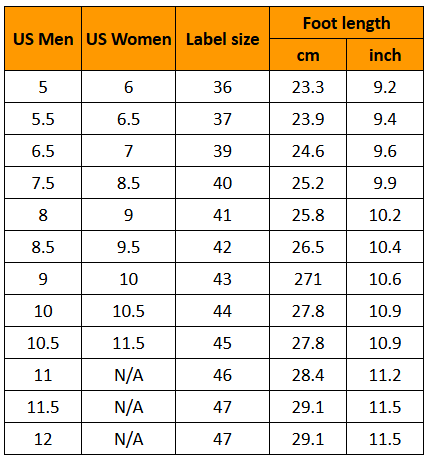Select the US Men 11.5 cell
The height and width of the screenshot is (462, 426).
click(x=43, y=407)
